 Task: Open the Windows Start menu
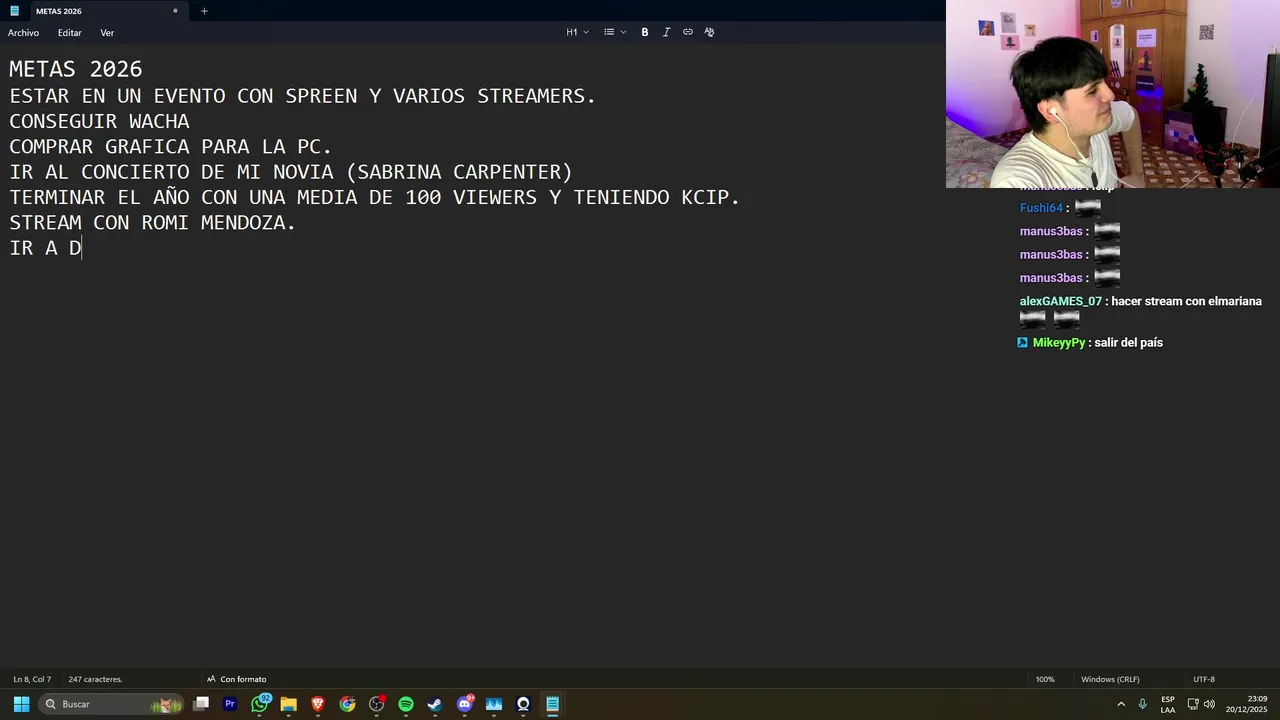pos(21,704)
